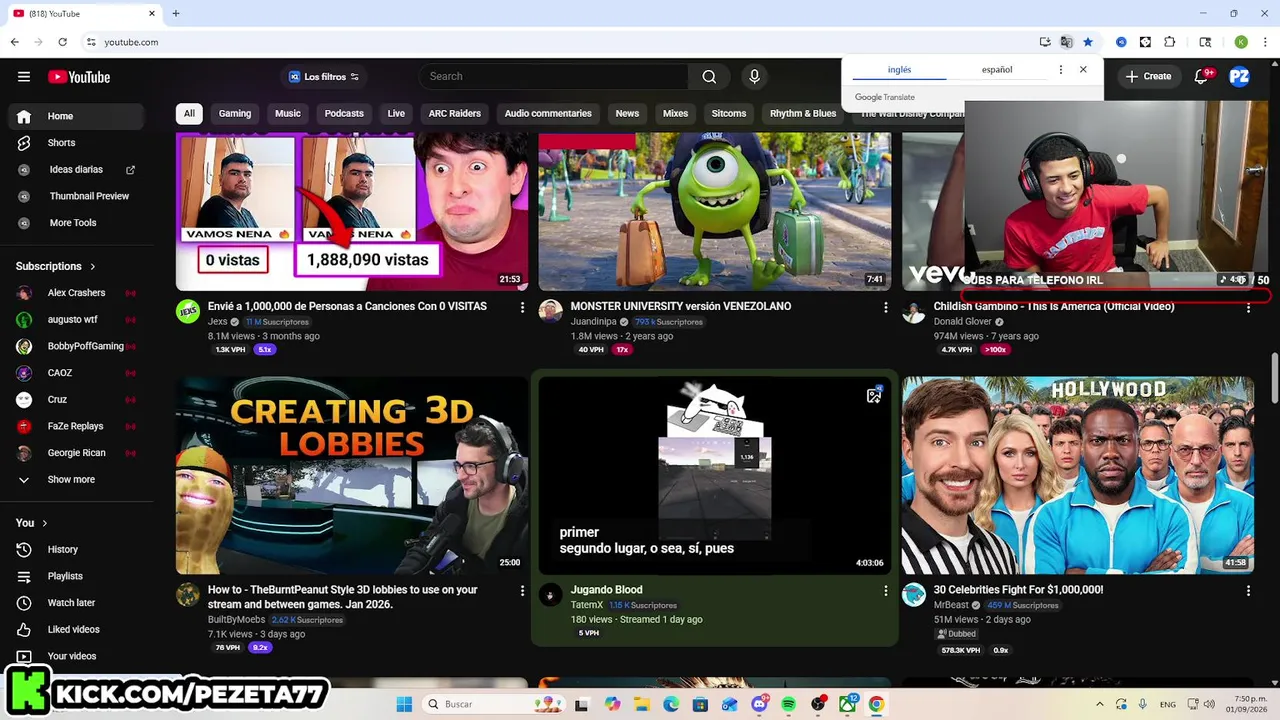1280x720 pixels.
Task: Expand Show more subscriptions
Action: pos(73,480)
